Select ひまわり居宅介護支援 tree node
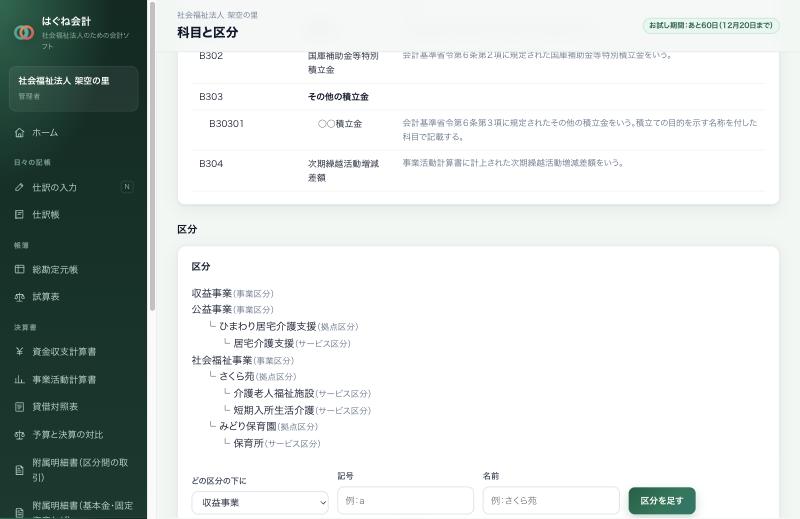This screenshot has height=519, width=800. click(x=268, y=326)
